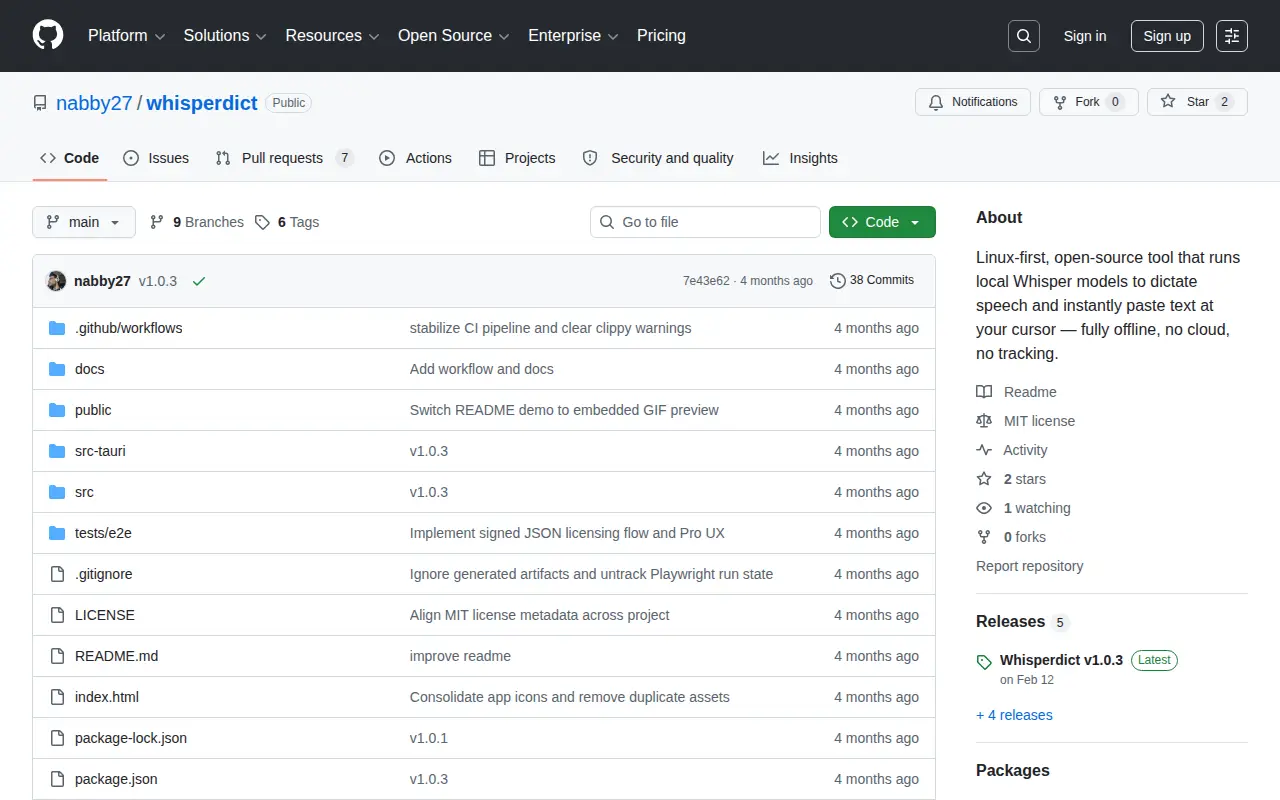Open the README.md file
Image resolution: width=1280 pixels, height=800 pixels.
click(116, 656)
